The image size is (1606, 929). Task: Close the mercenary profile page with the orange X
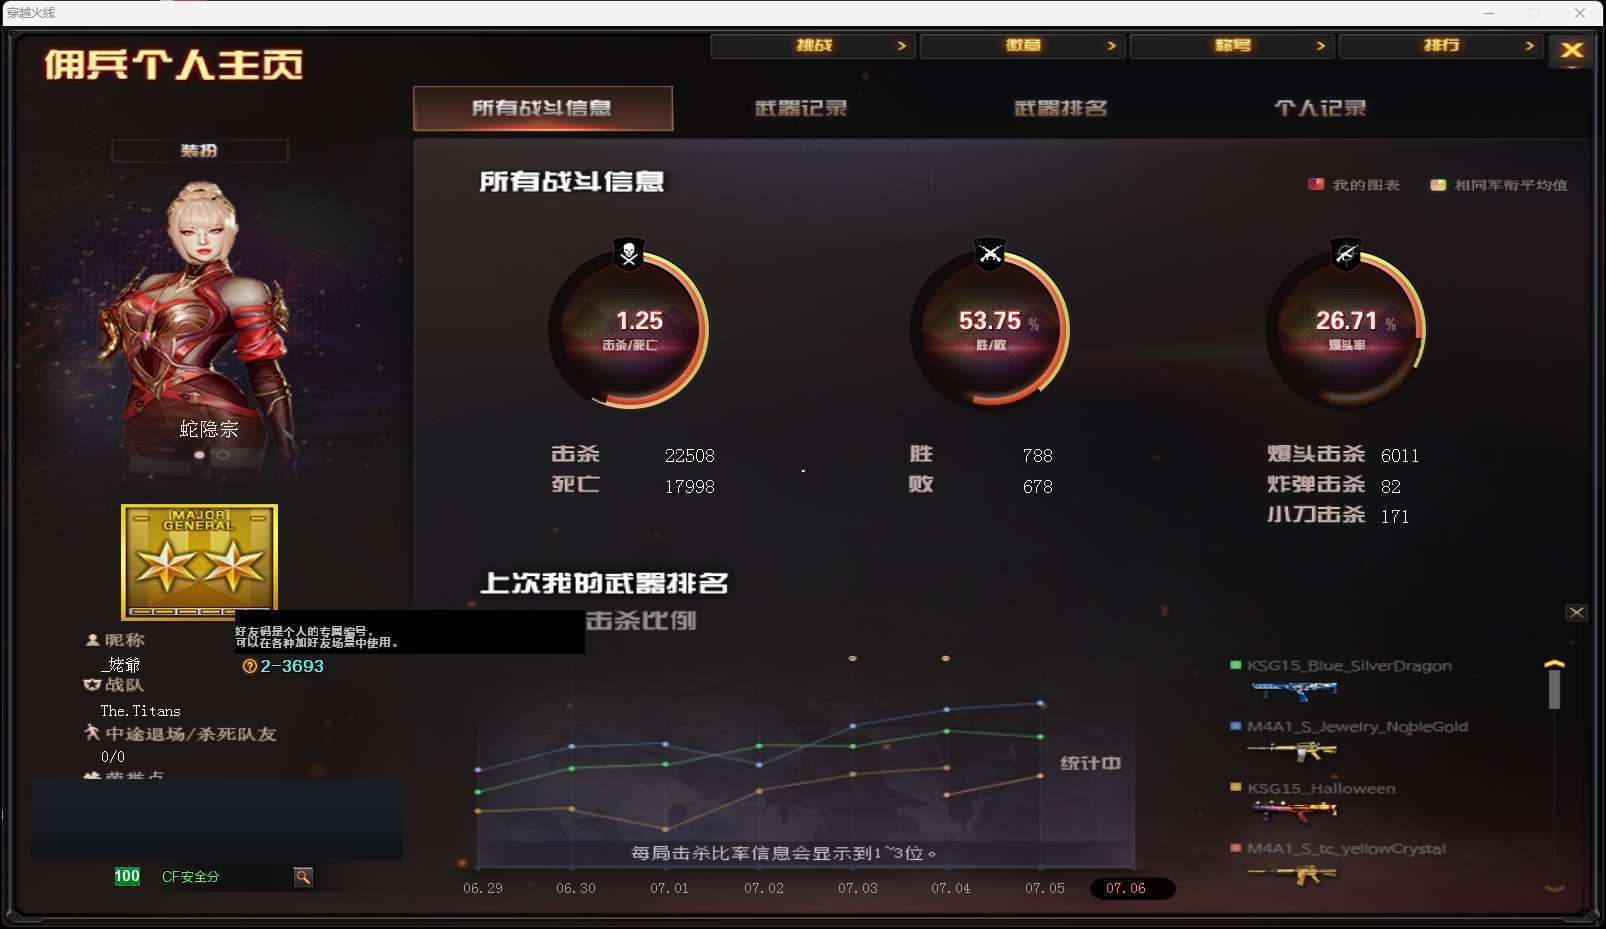click(x=1572, y=50)
